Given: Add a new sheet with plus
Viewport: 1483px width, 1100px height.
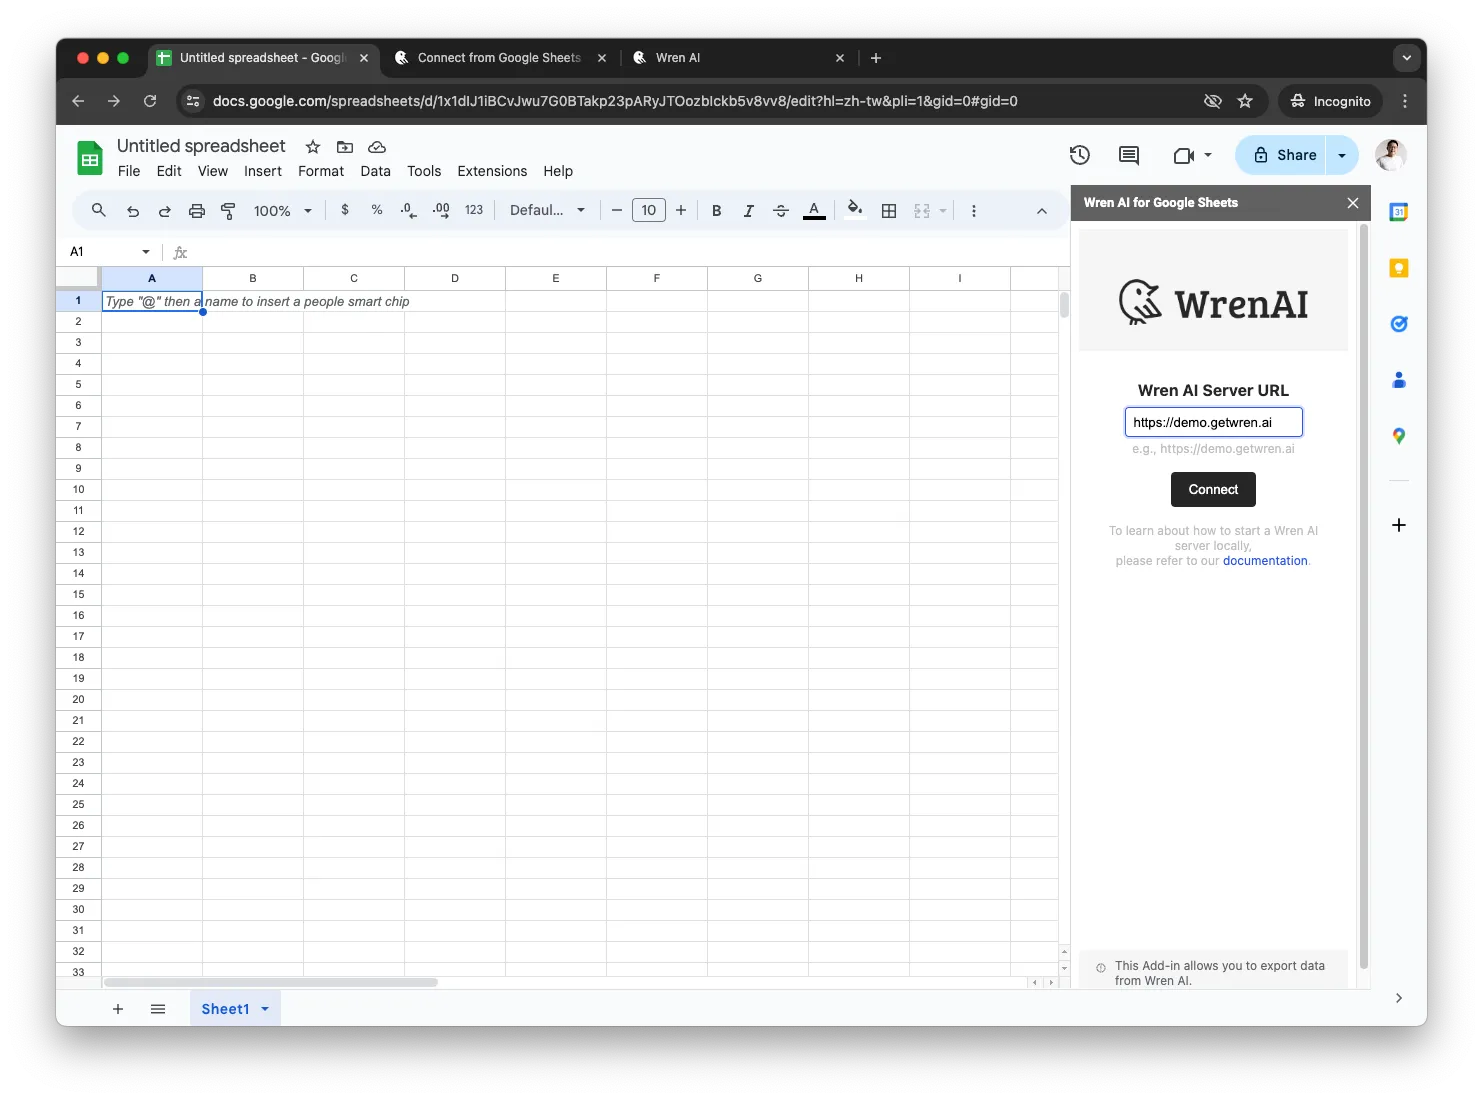Looking at the screenshot, I should (x=118, y=1009).
